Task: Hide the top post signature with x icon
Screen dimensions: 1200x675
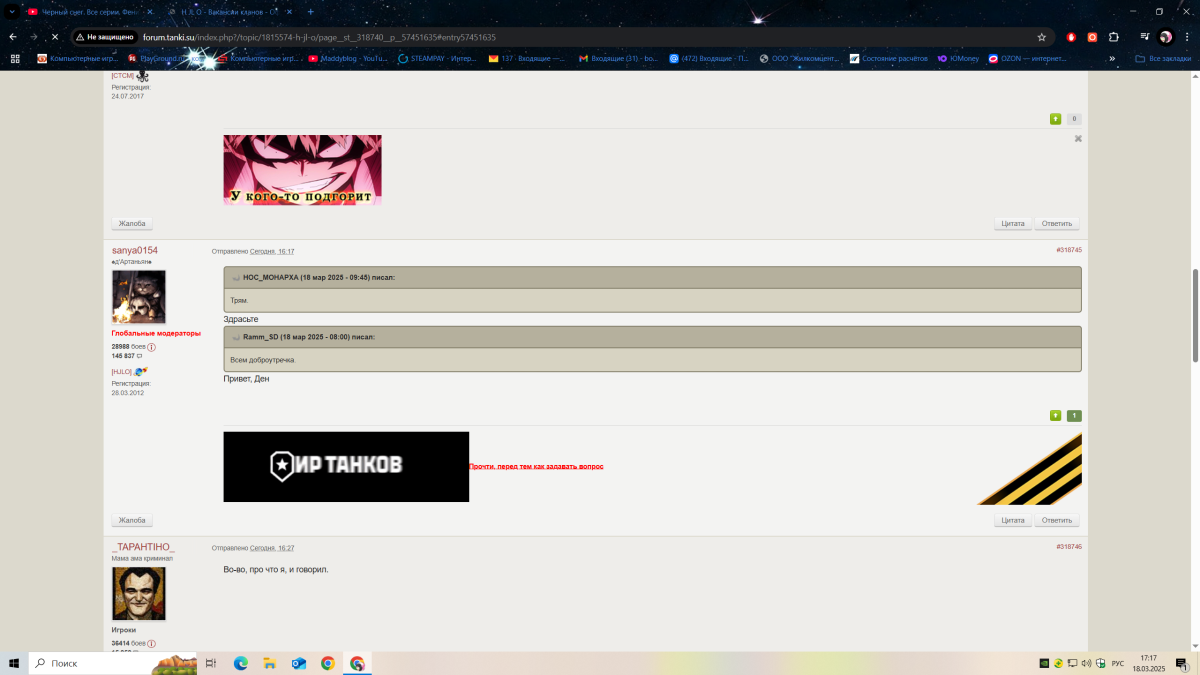Action: [1078, 139]
